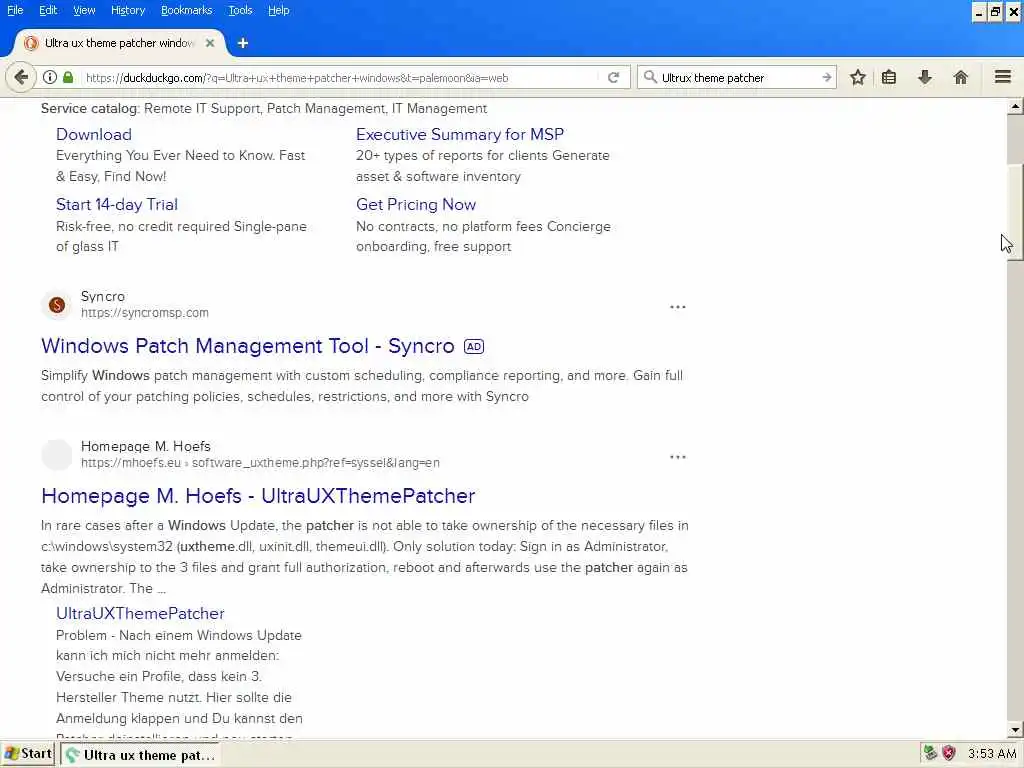
Task: Open more options for M. Hoefs result
Action: (x=678, y=457)
